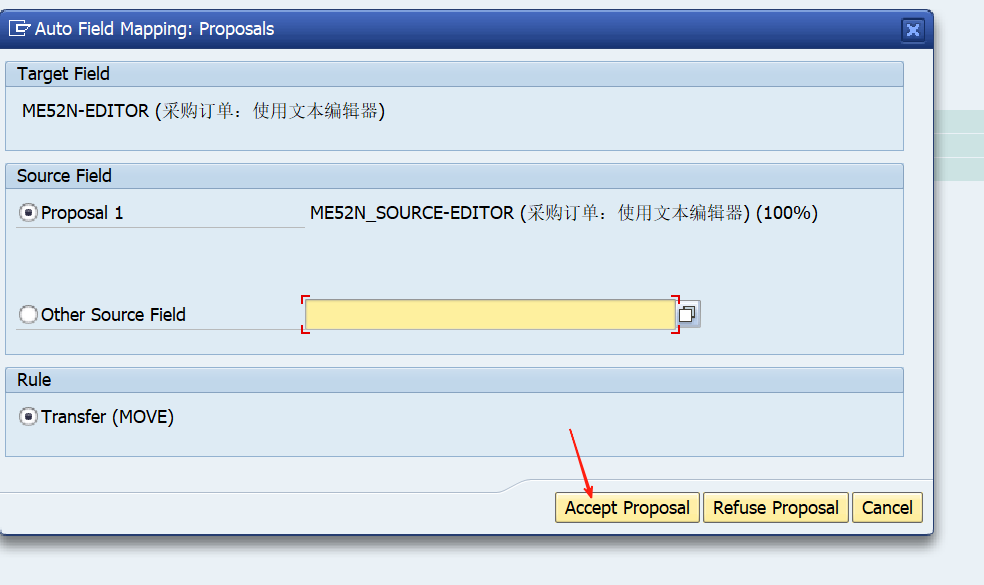
Task: Select the Proposal 1 radio button
Action: [x=28, y=213]
